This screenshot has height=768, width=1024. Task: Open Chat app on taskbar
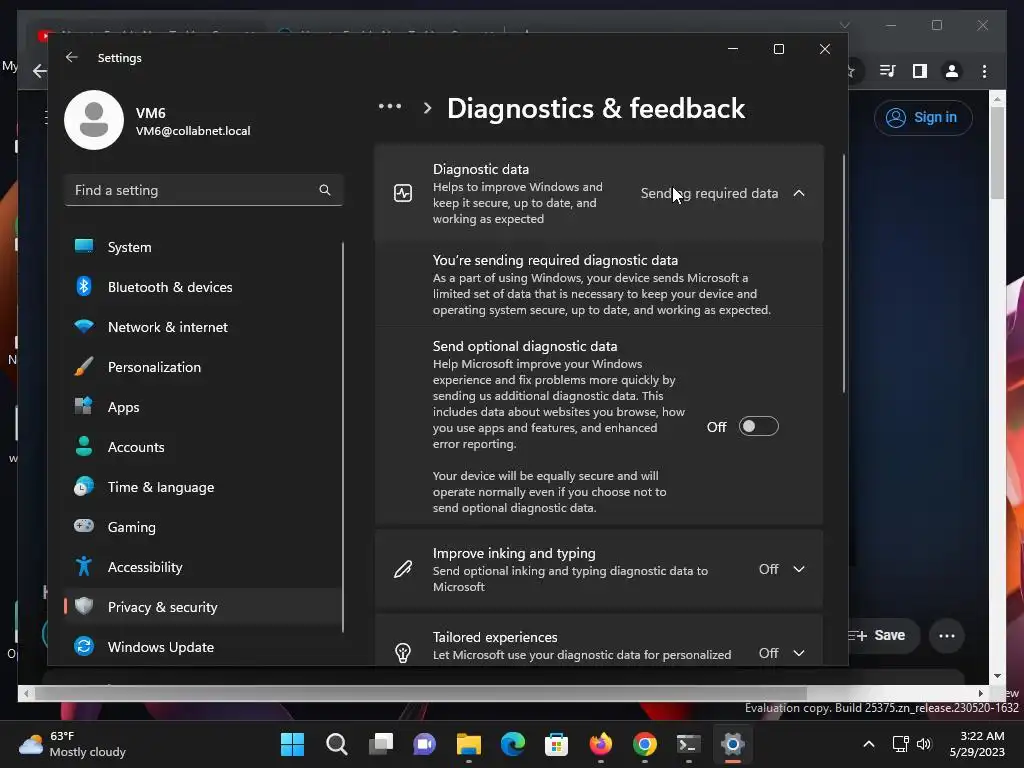(x=424, y=744)
